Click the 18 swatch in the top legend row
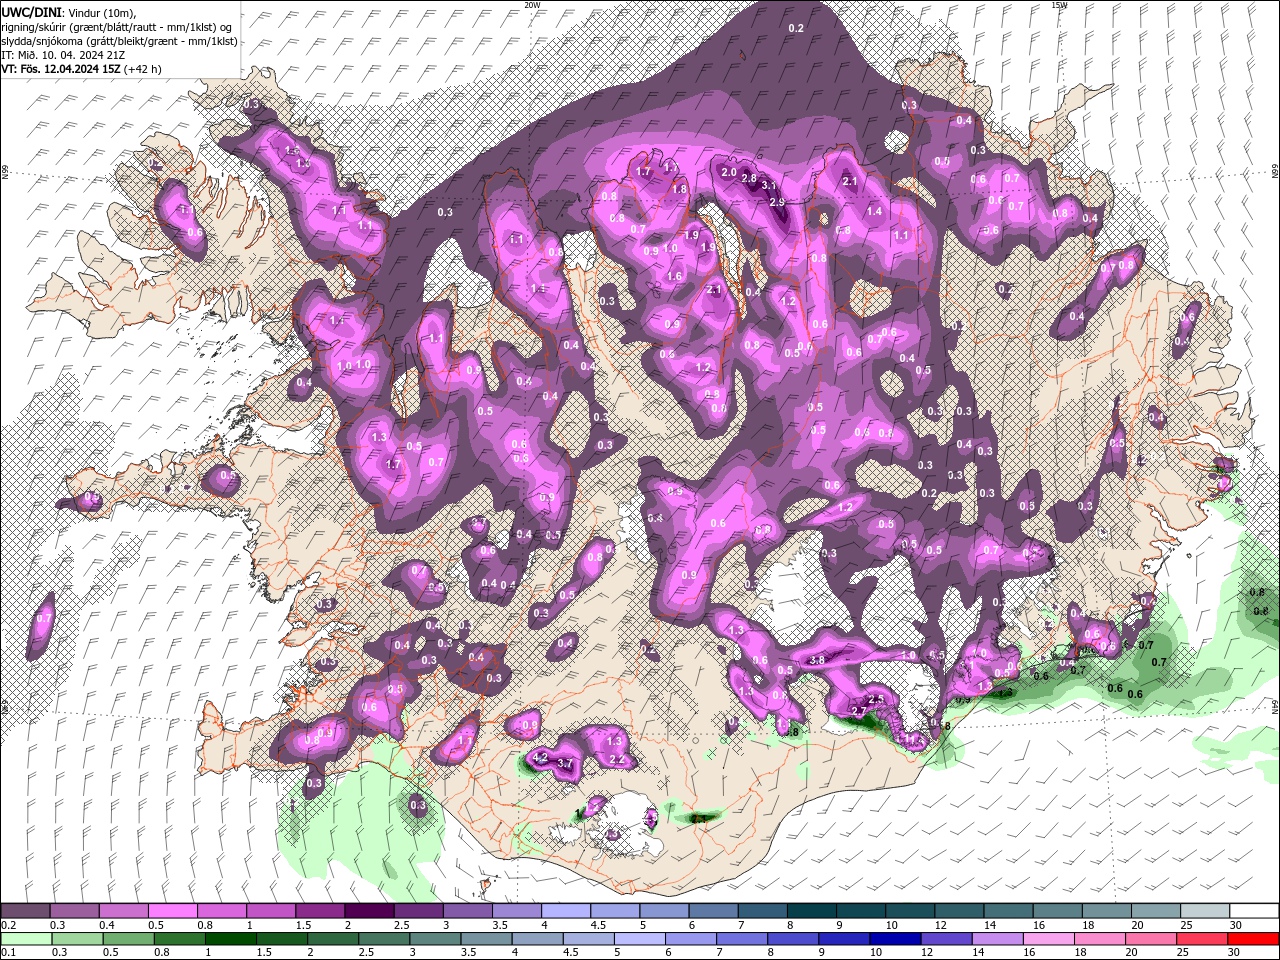The height and width of the screenshot is (960, 1280). pos(1105,911)
